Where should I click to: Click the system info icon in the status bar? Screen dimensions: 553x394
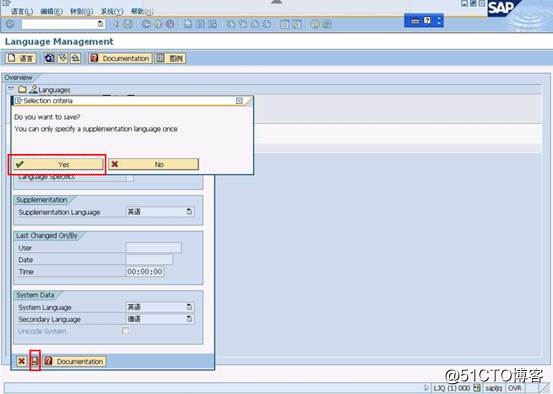tap(477, 388)
